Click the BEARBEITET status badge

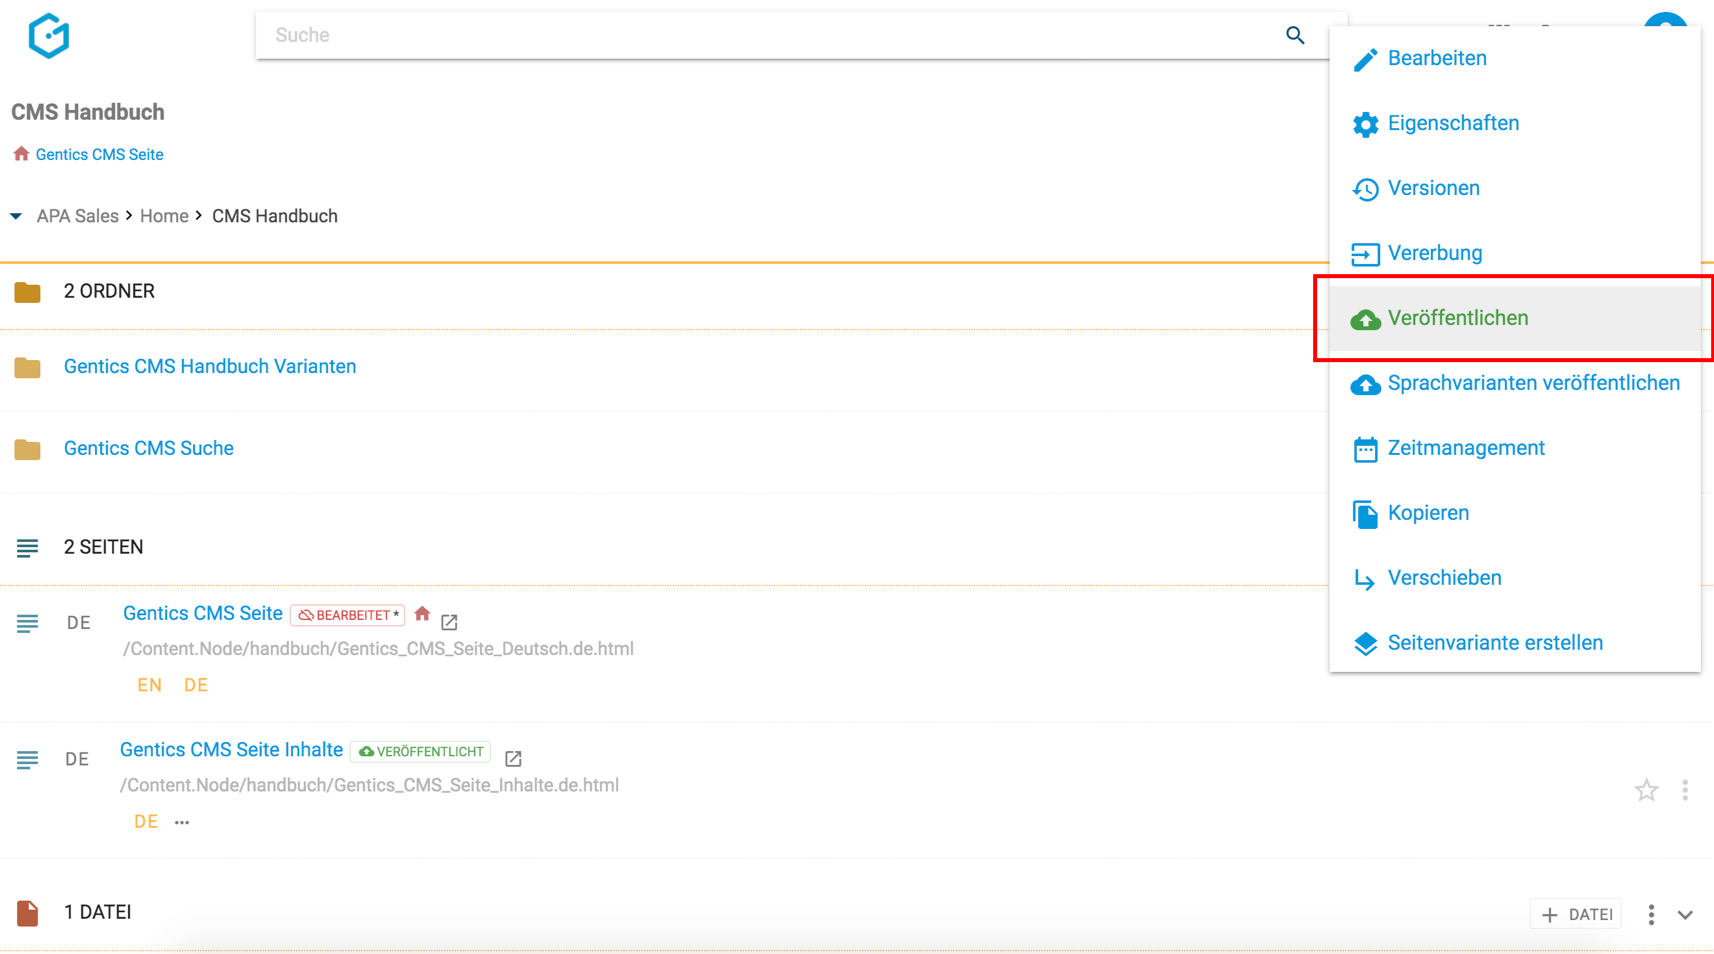[347, 615]
